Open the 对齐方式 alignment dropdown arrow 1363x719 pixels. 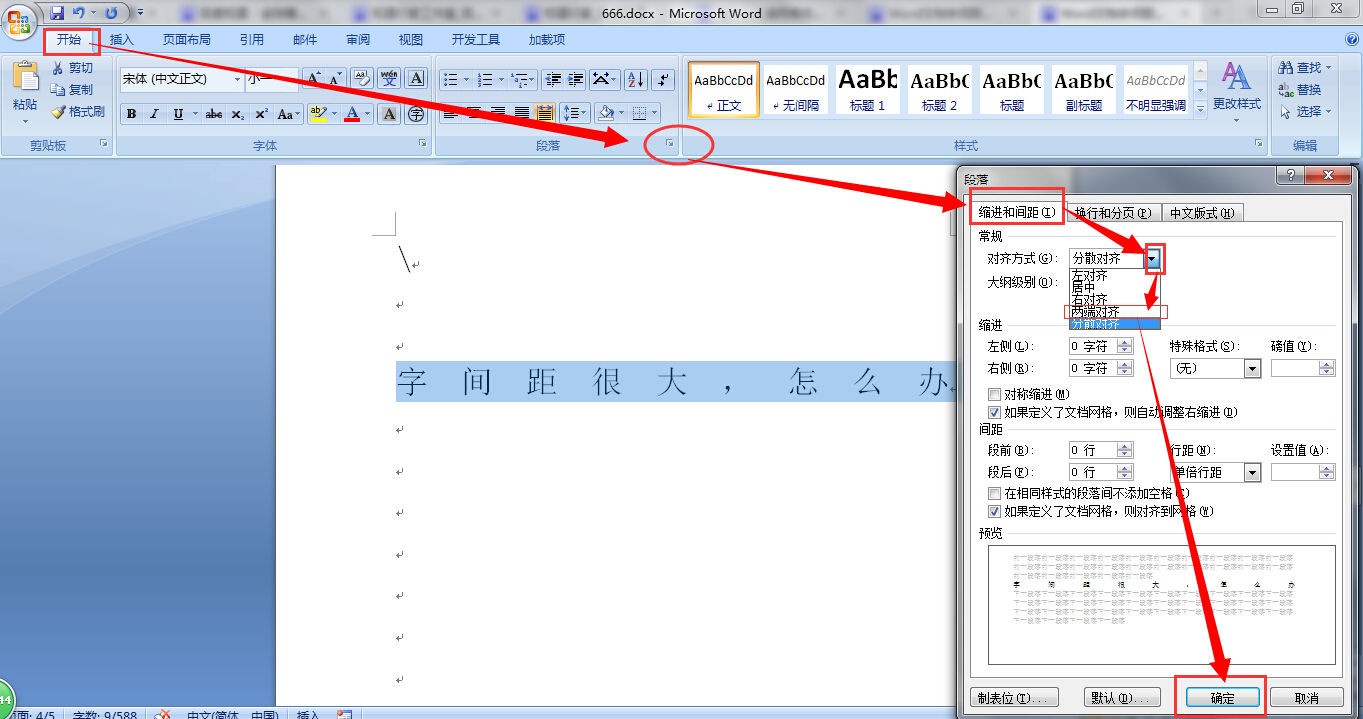pyautogui.click(x=1153, y=258)
